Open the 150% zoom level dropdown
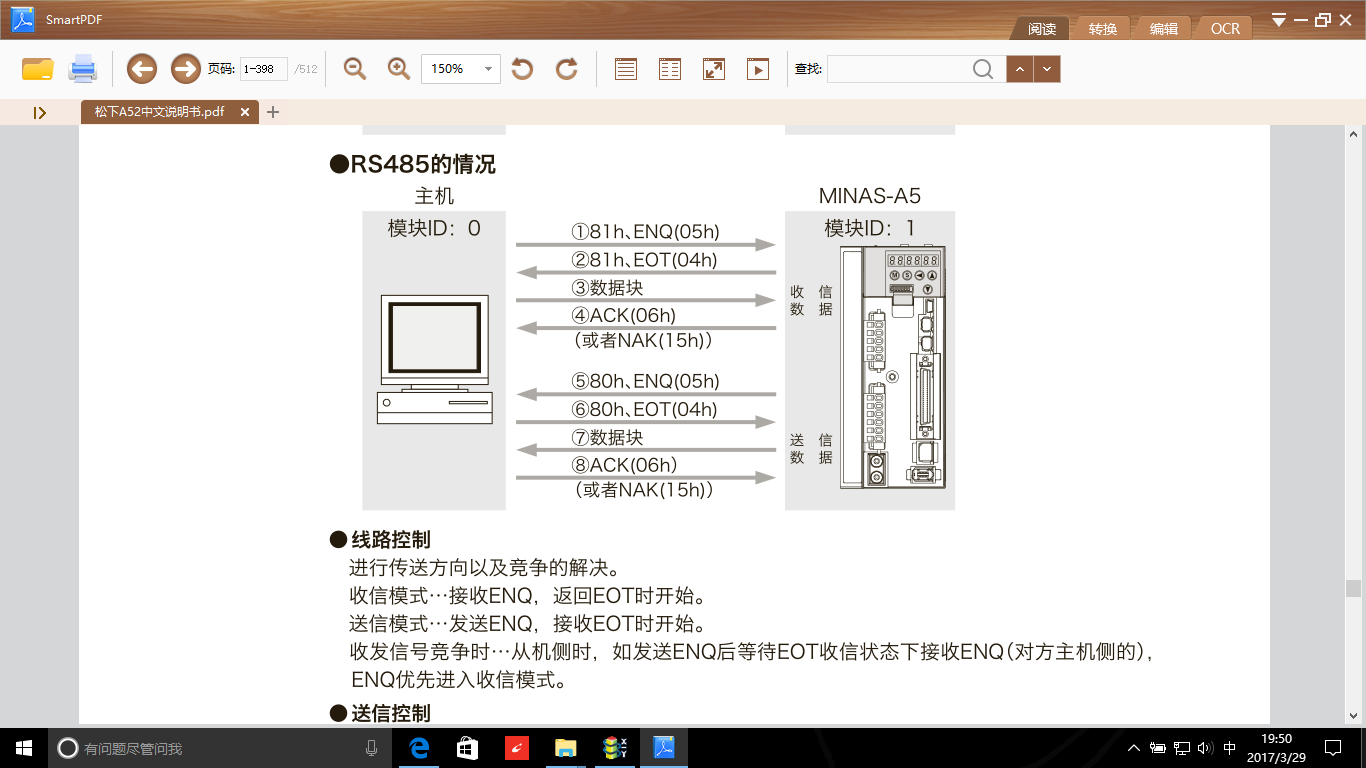The width and height of the screenshot is (1366, 768). pos(488,69)
